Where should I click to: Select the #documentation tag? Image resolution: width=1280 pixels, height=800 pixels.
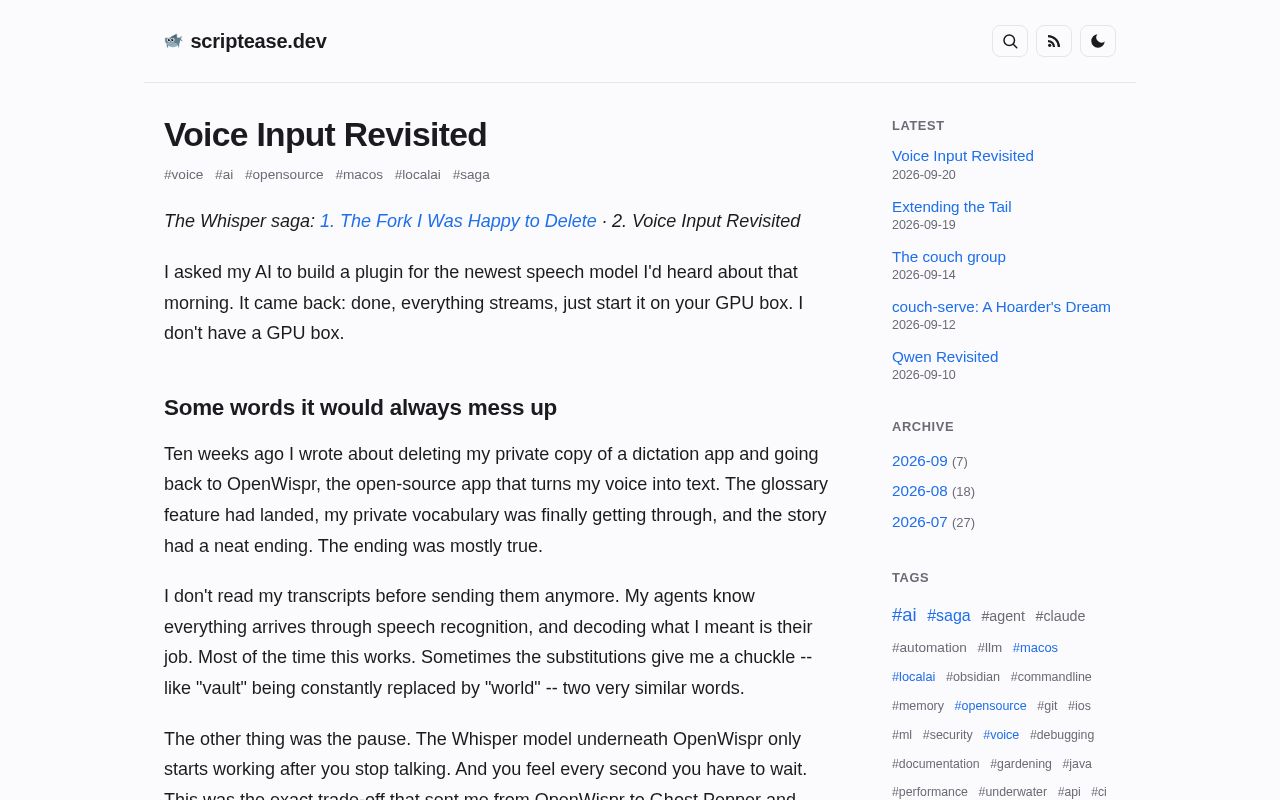[936, 764]
